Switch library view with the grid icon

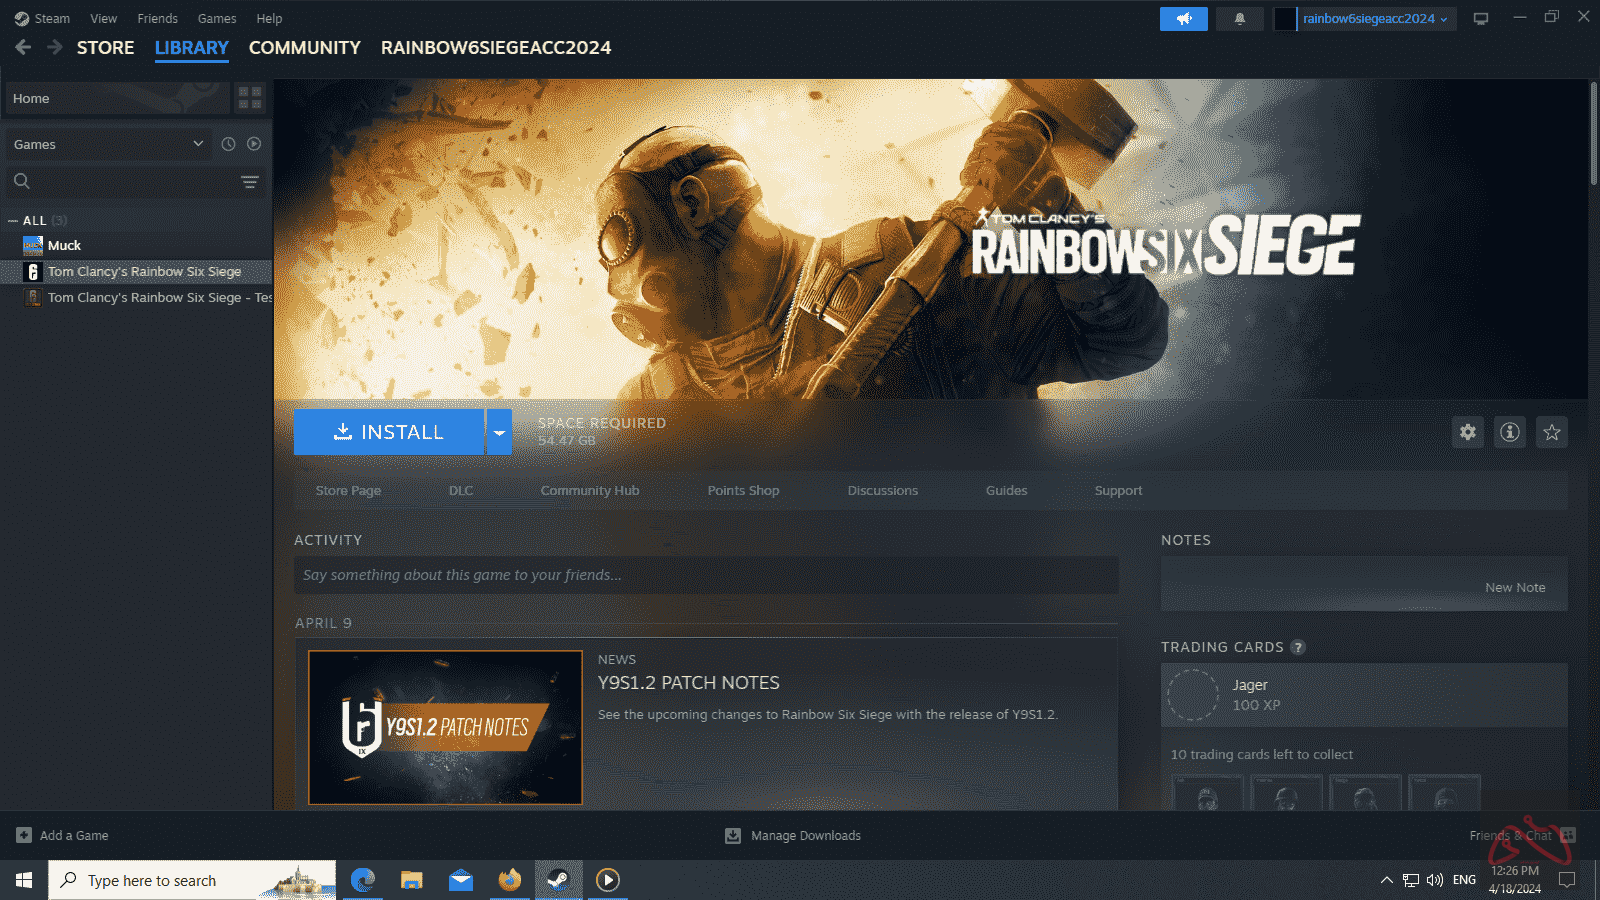pos(250,98)
